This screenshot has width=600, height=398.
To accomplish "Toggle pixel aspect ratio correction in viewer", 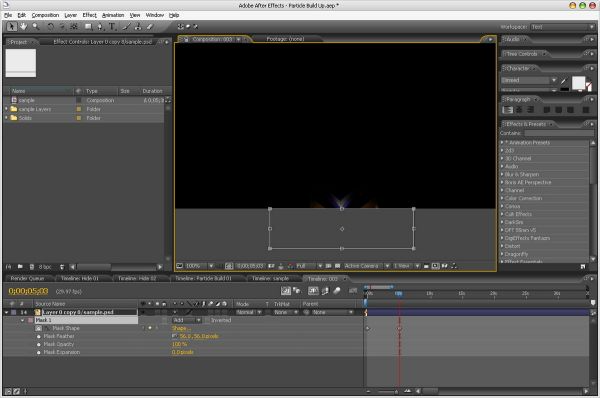I will (426, 266).
